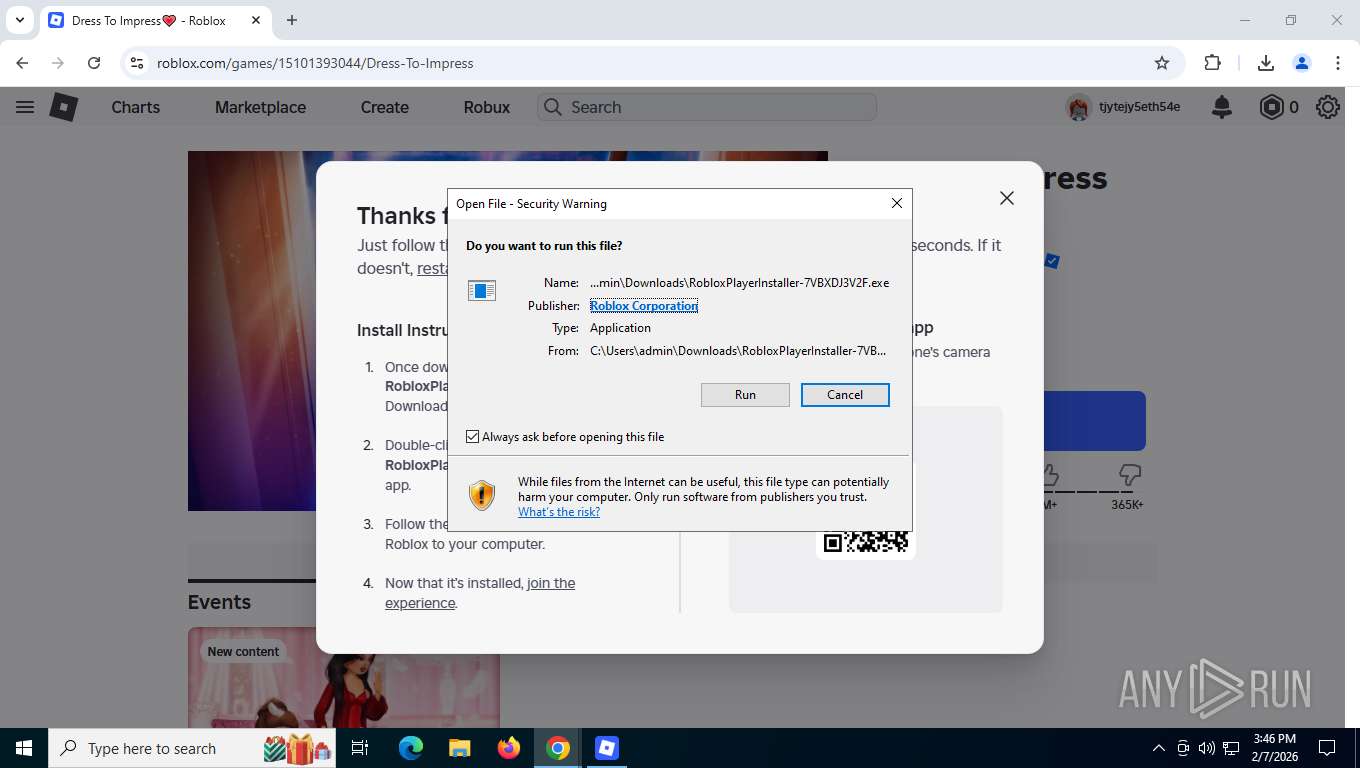The image size is (1360, 768).
Task: Open Chrome extensions menu
Action: click(1213, 63)
